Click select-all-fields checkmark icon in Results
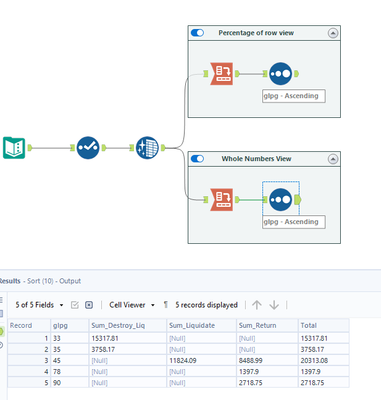 [x=75, y=305]
